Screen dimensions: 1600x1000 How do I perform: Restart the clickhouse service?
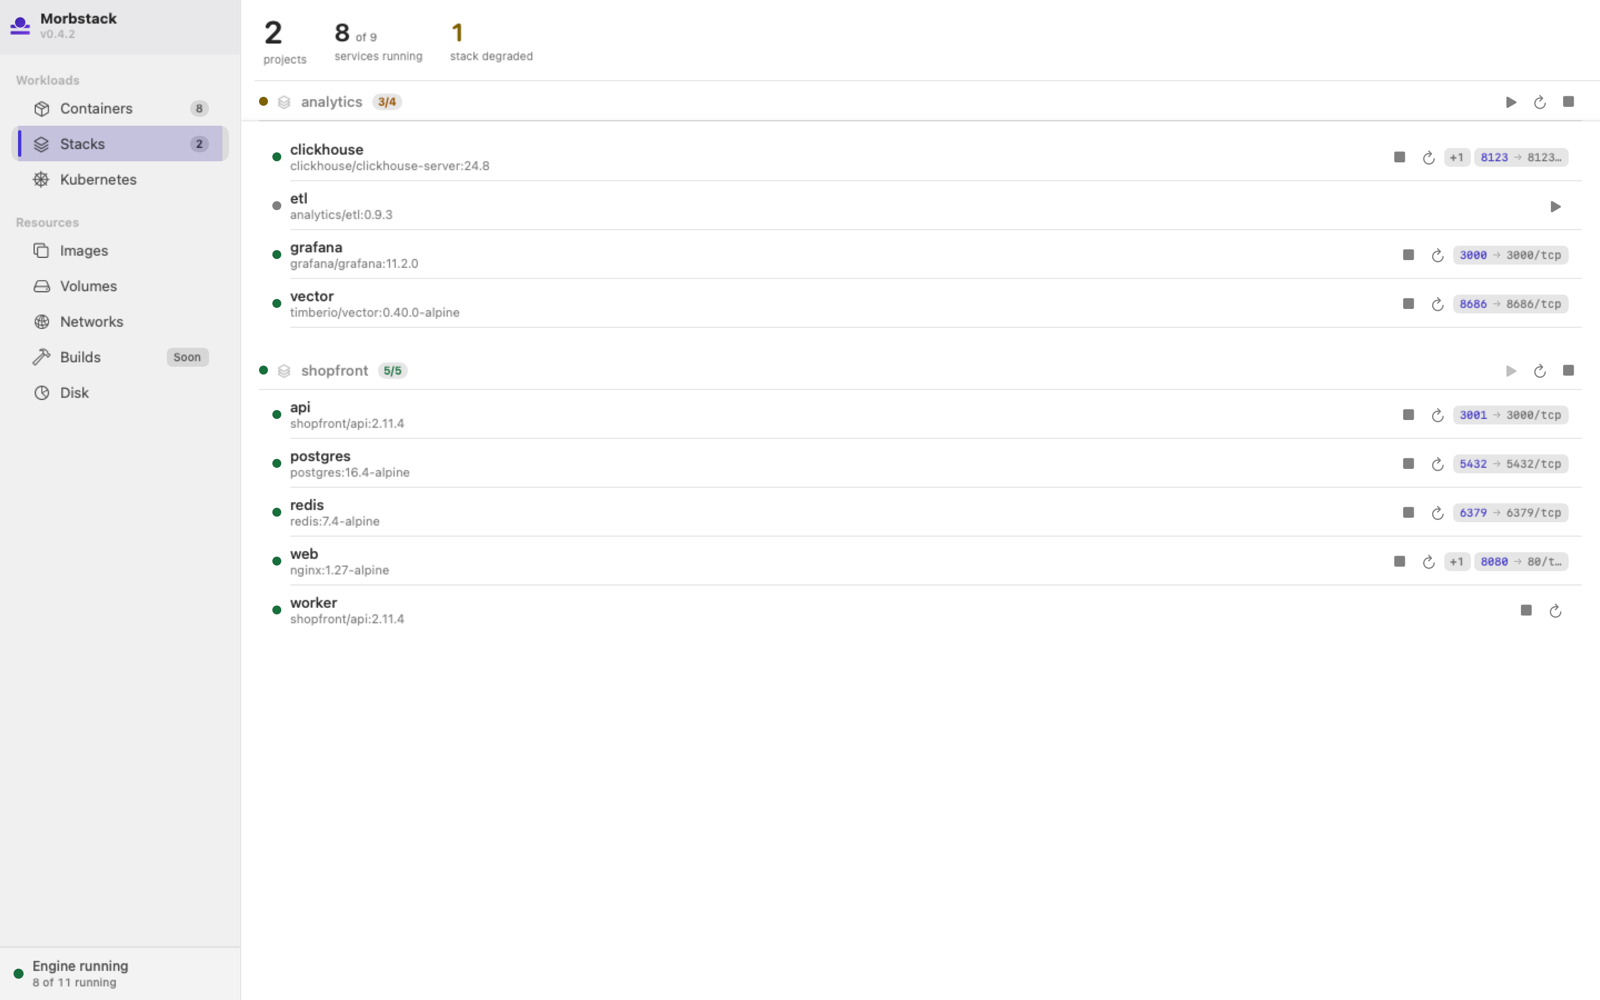click(1429, 158)
